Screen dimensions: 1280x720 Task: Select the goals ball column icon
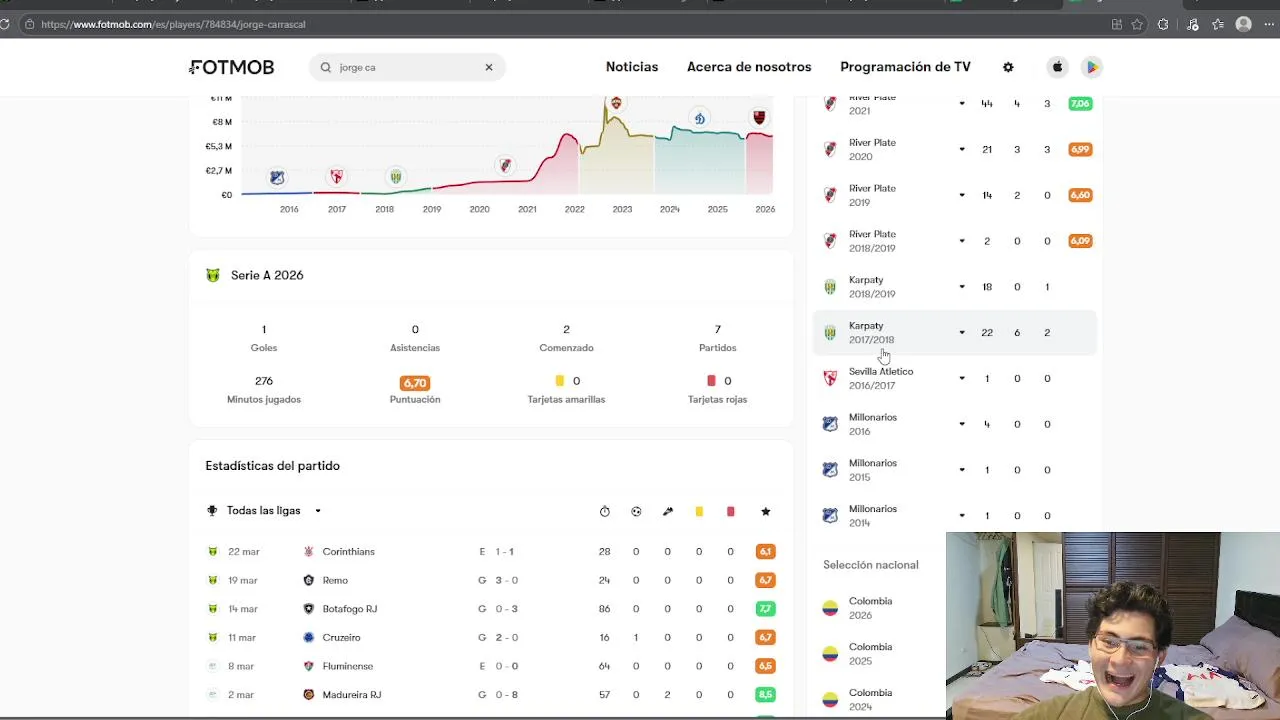(x=636, y=511)
